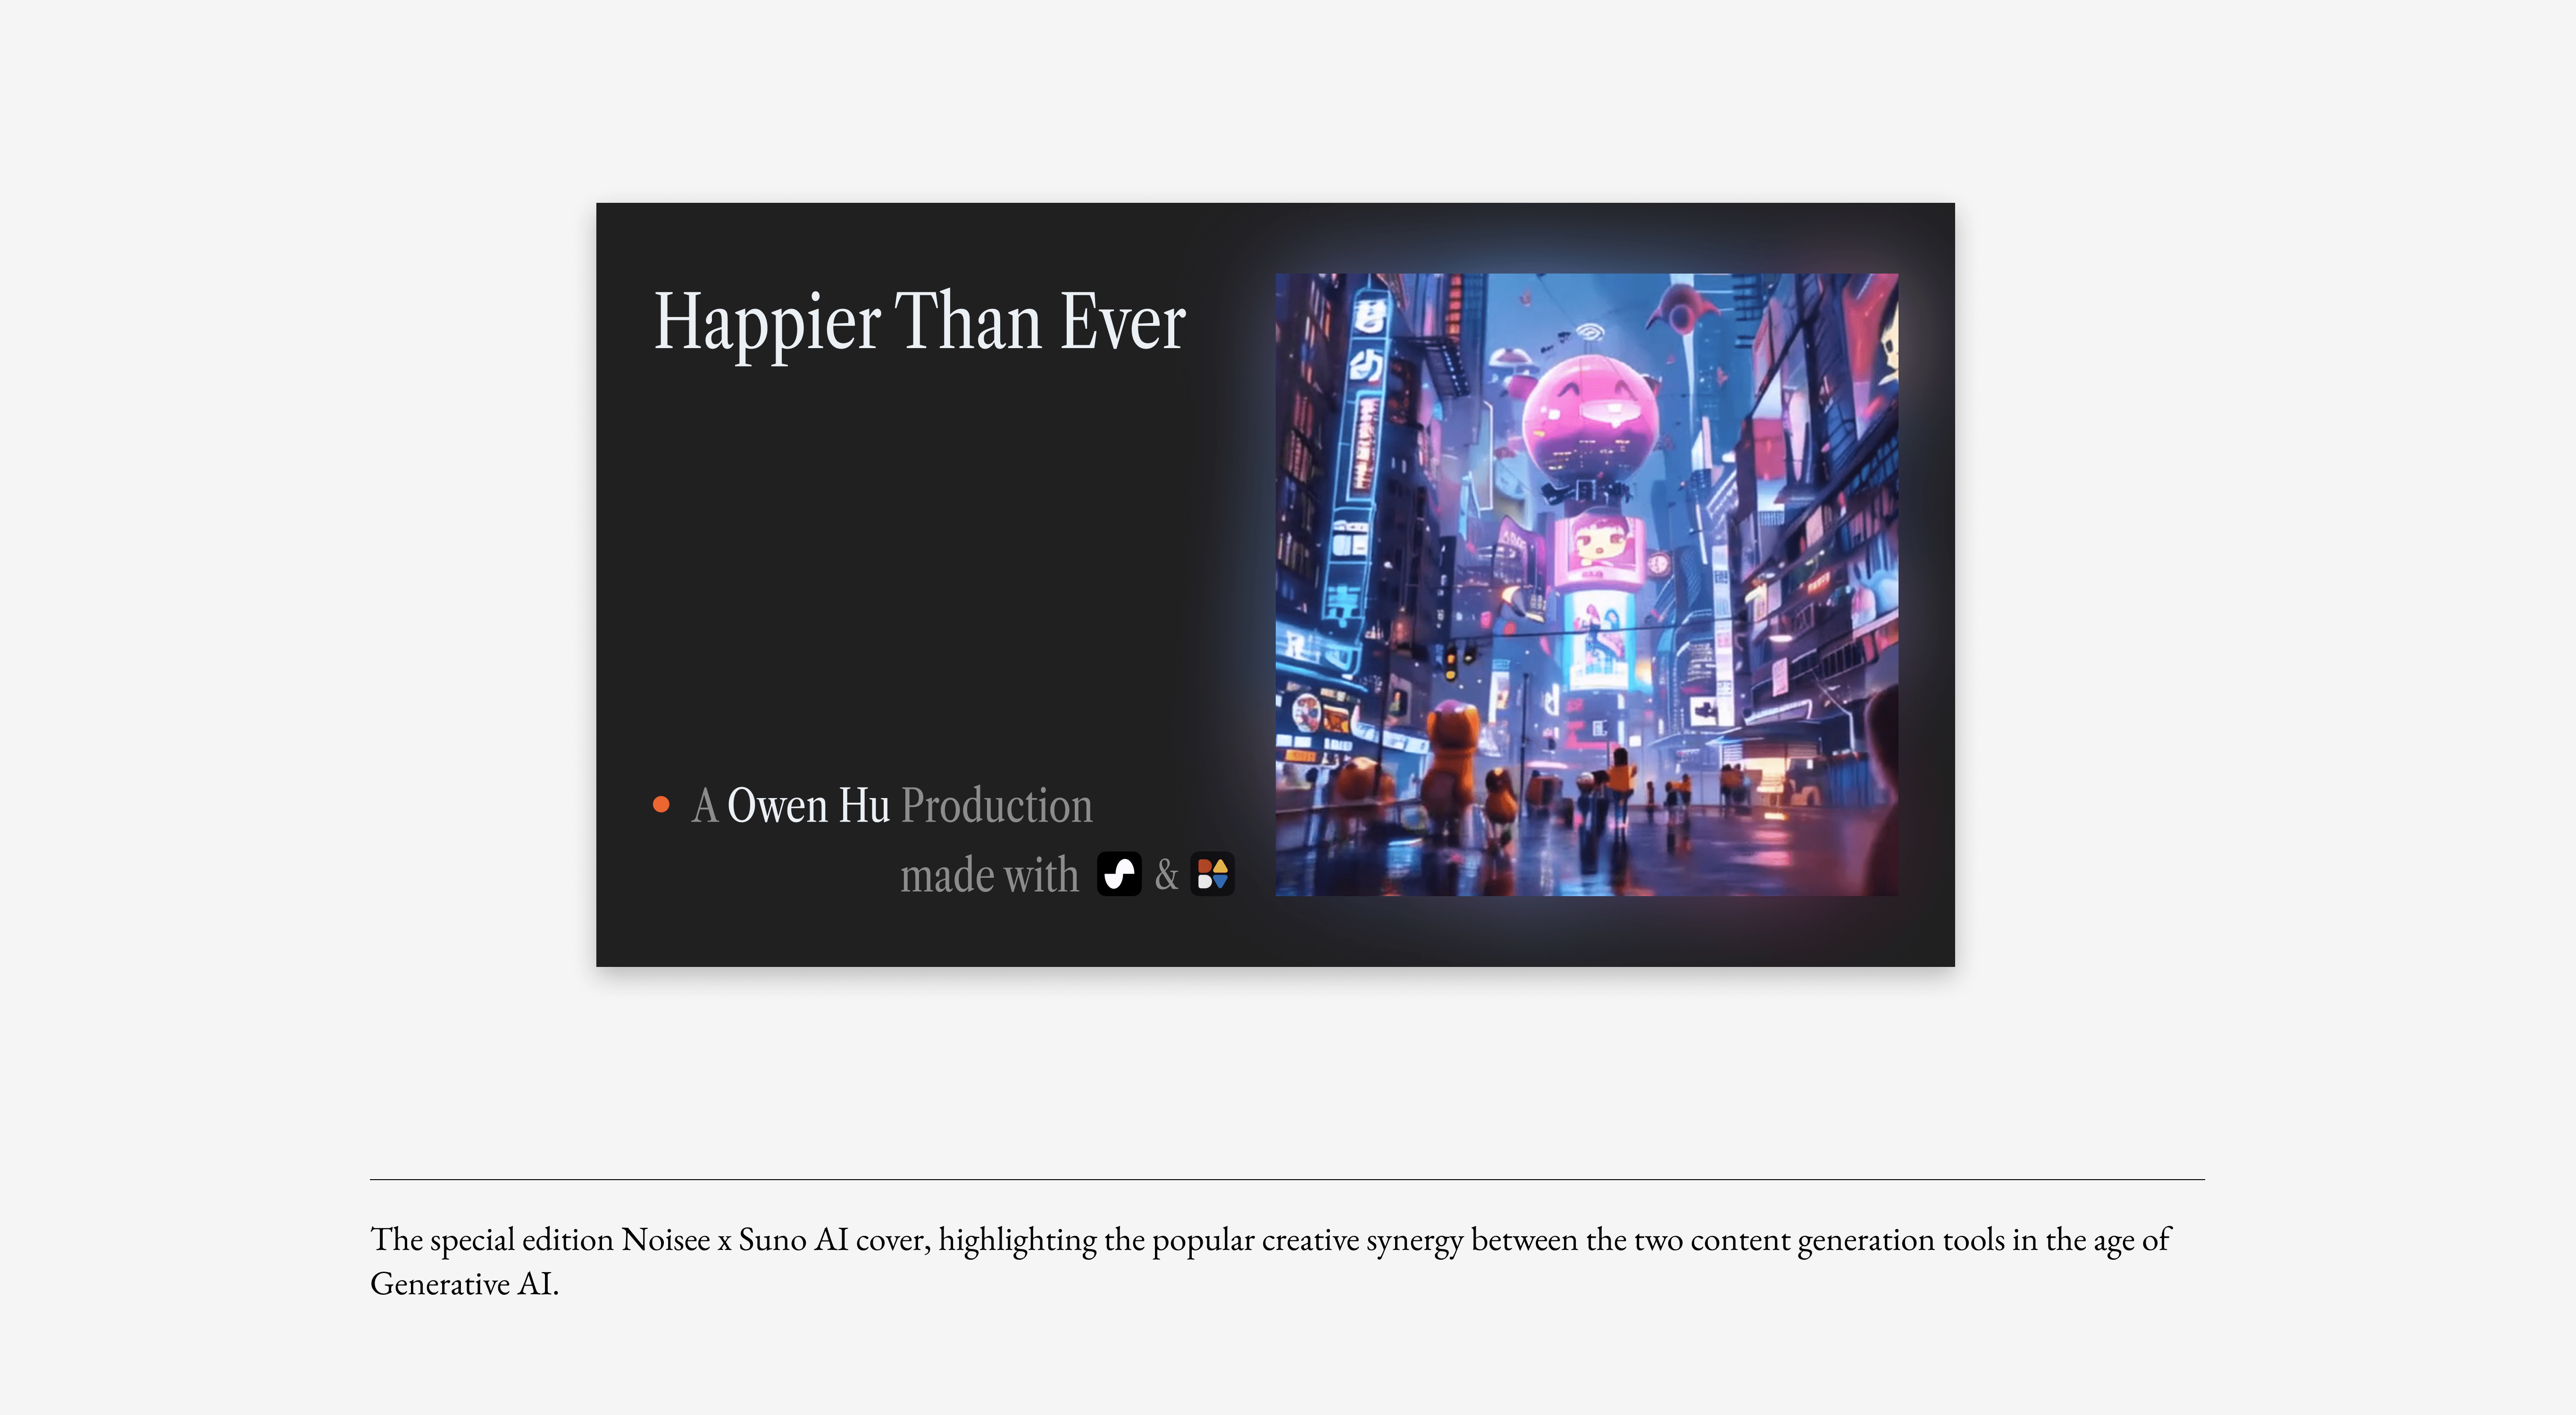Click the "Owen Hu" name

tap(808, 806)
